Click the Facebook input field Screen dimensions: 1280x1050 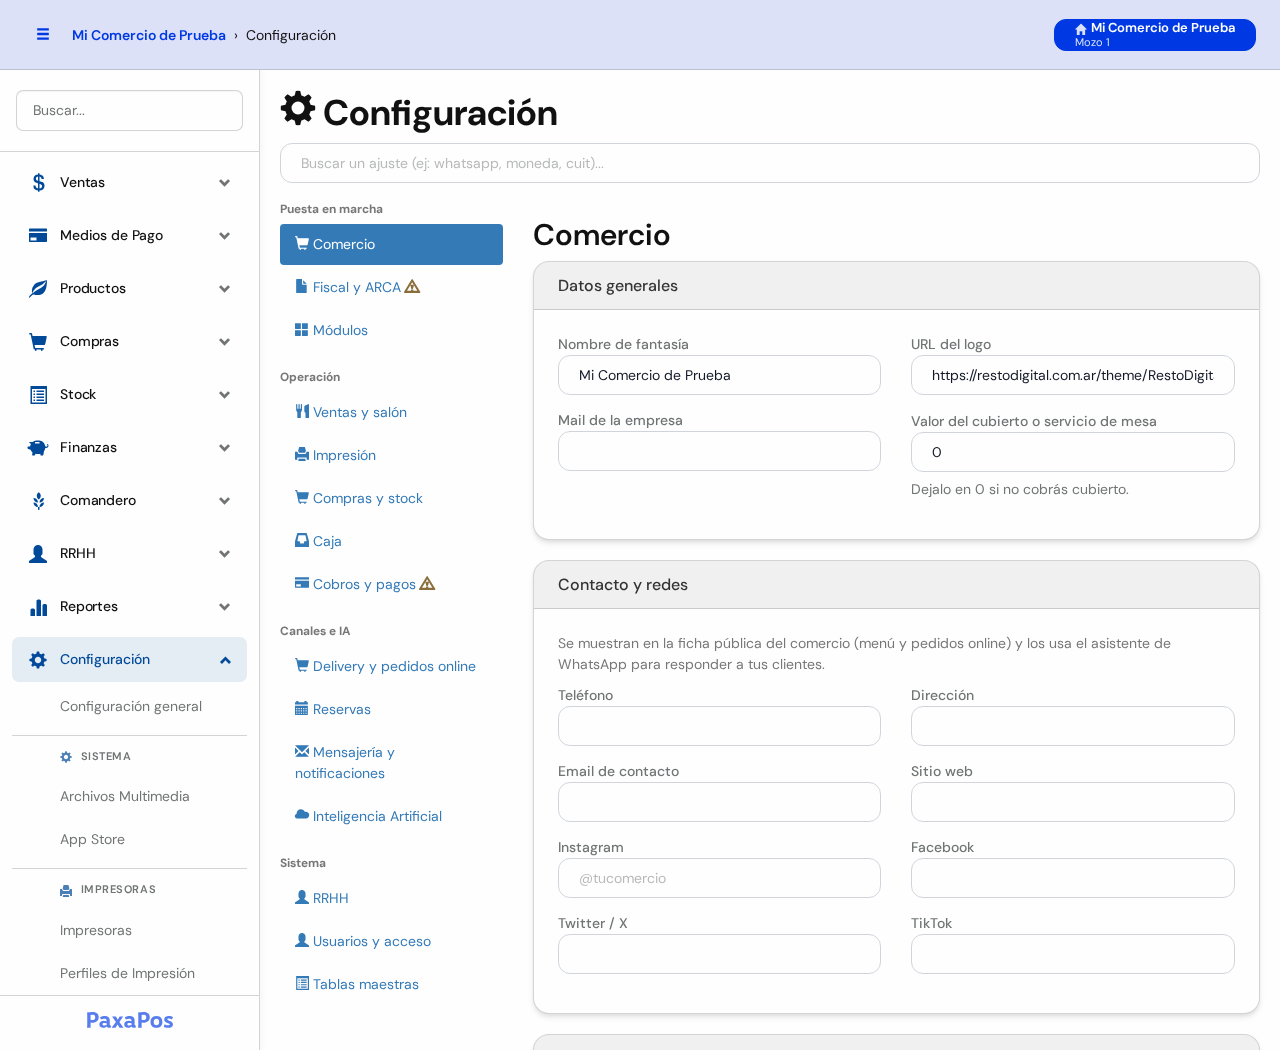(1073, 878)
